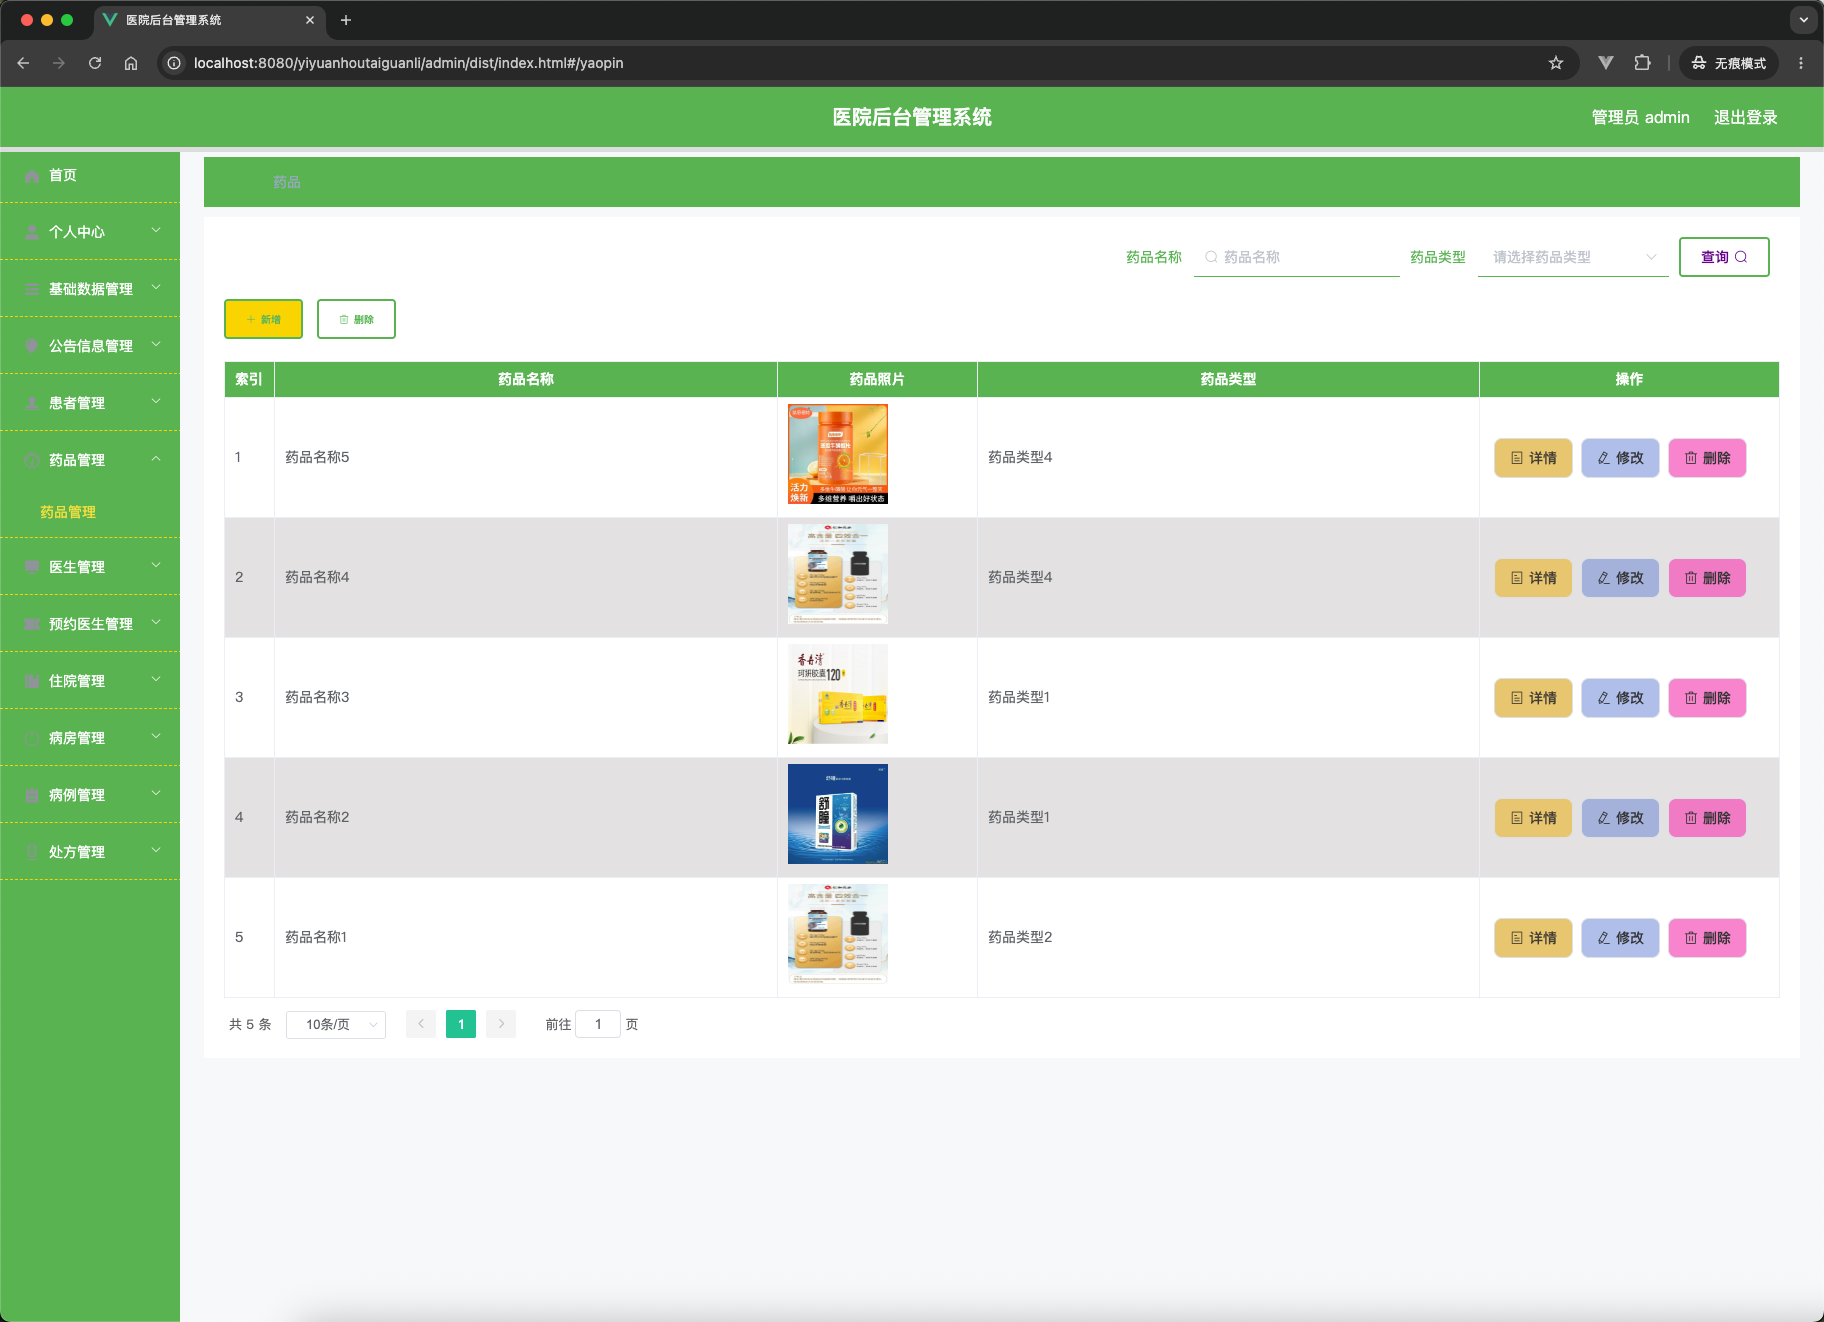Click 修改 for 药品名称4
Image resolution: width=1824 pixels, height=1322 pixels.
[1620, 578]
